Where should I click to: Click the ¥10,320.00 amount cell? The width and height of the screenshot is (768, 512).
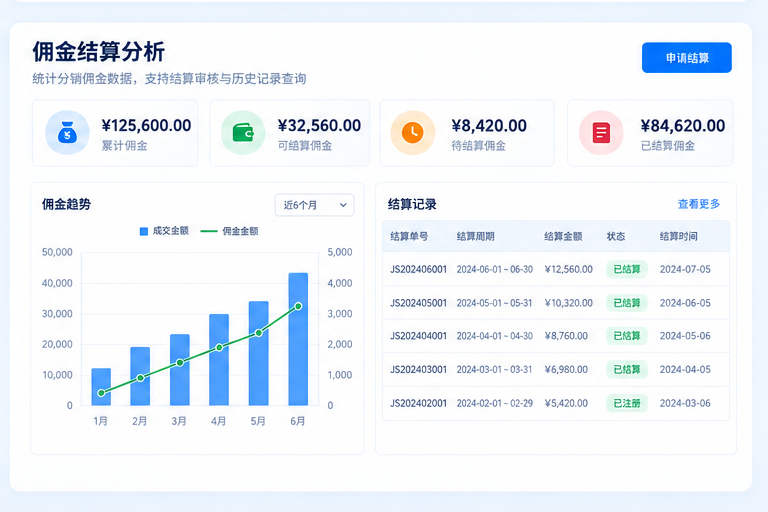coord(569,303)
